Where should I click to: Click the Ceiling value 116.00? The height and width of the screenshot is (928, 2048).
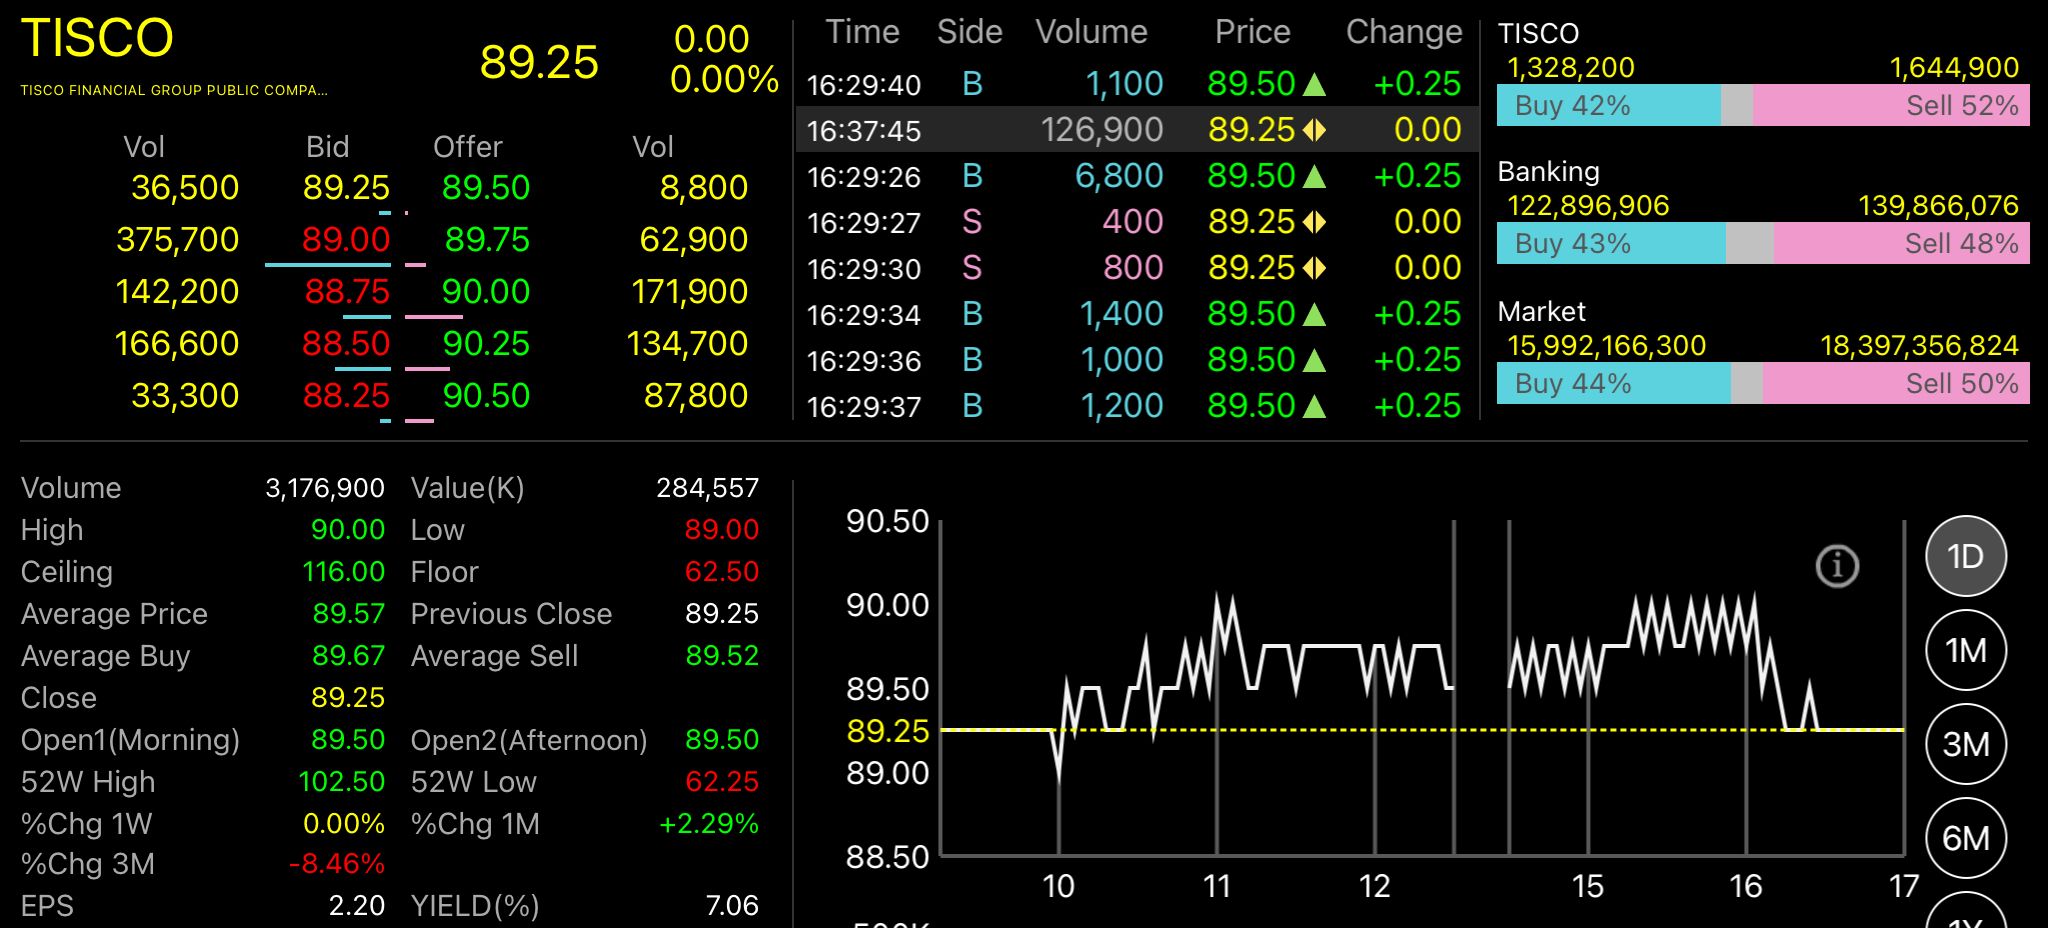click(343, 571)
